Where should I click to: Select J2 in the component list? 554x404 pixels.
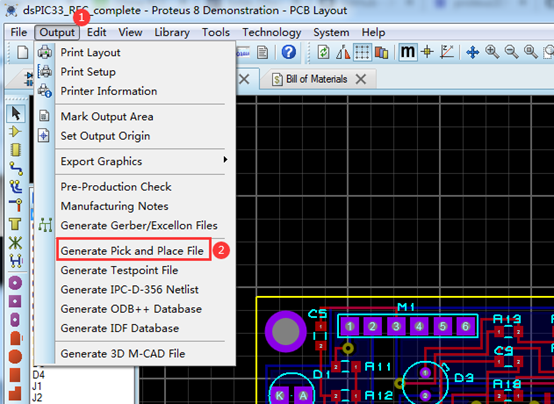[37, 398]
